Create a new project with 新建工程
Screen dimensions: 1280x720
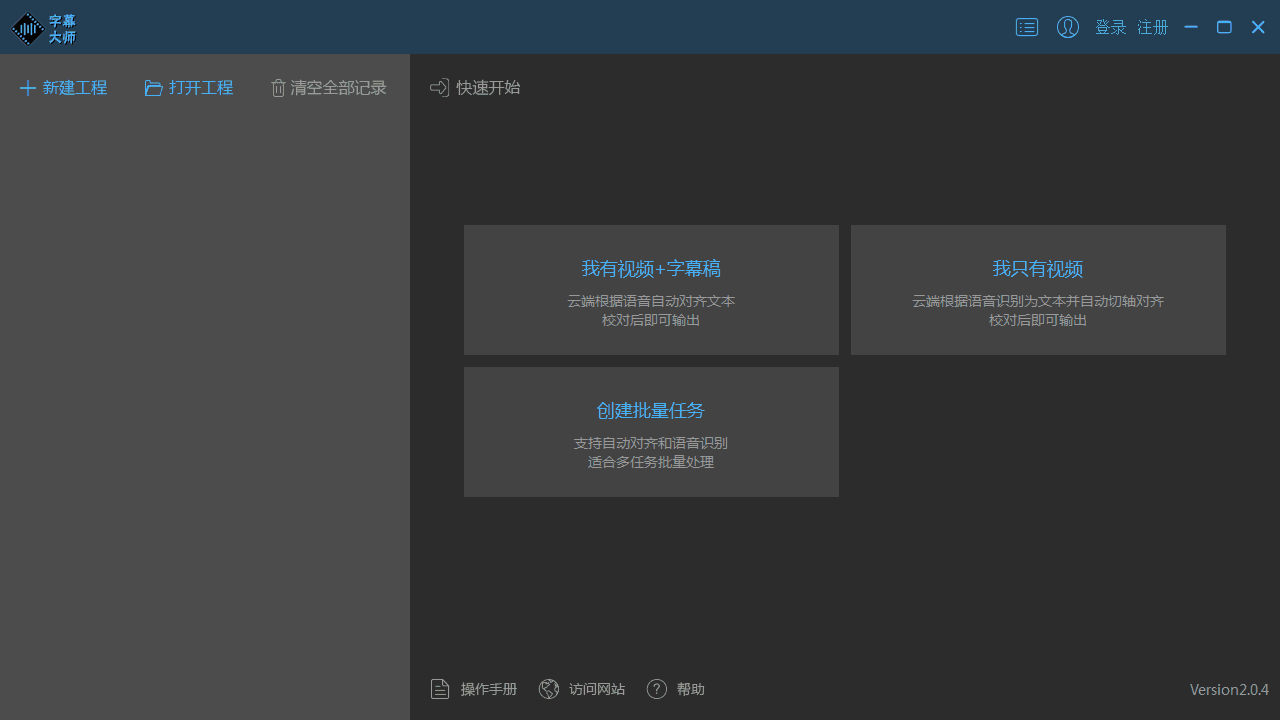click(63, 88)
